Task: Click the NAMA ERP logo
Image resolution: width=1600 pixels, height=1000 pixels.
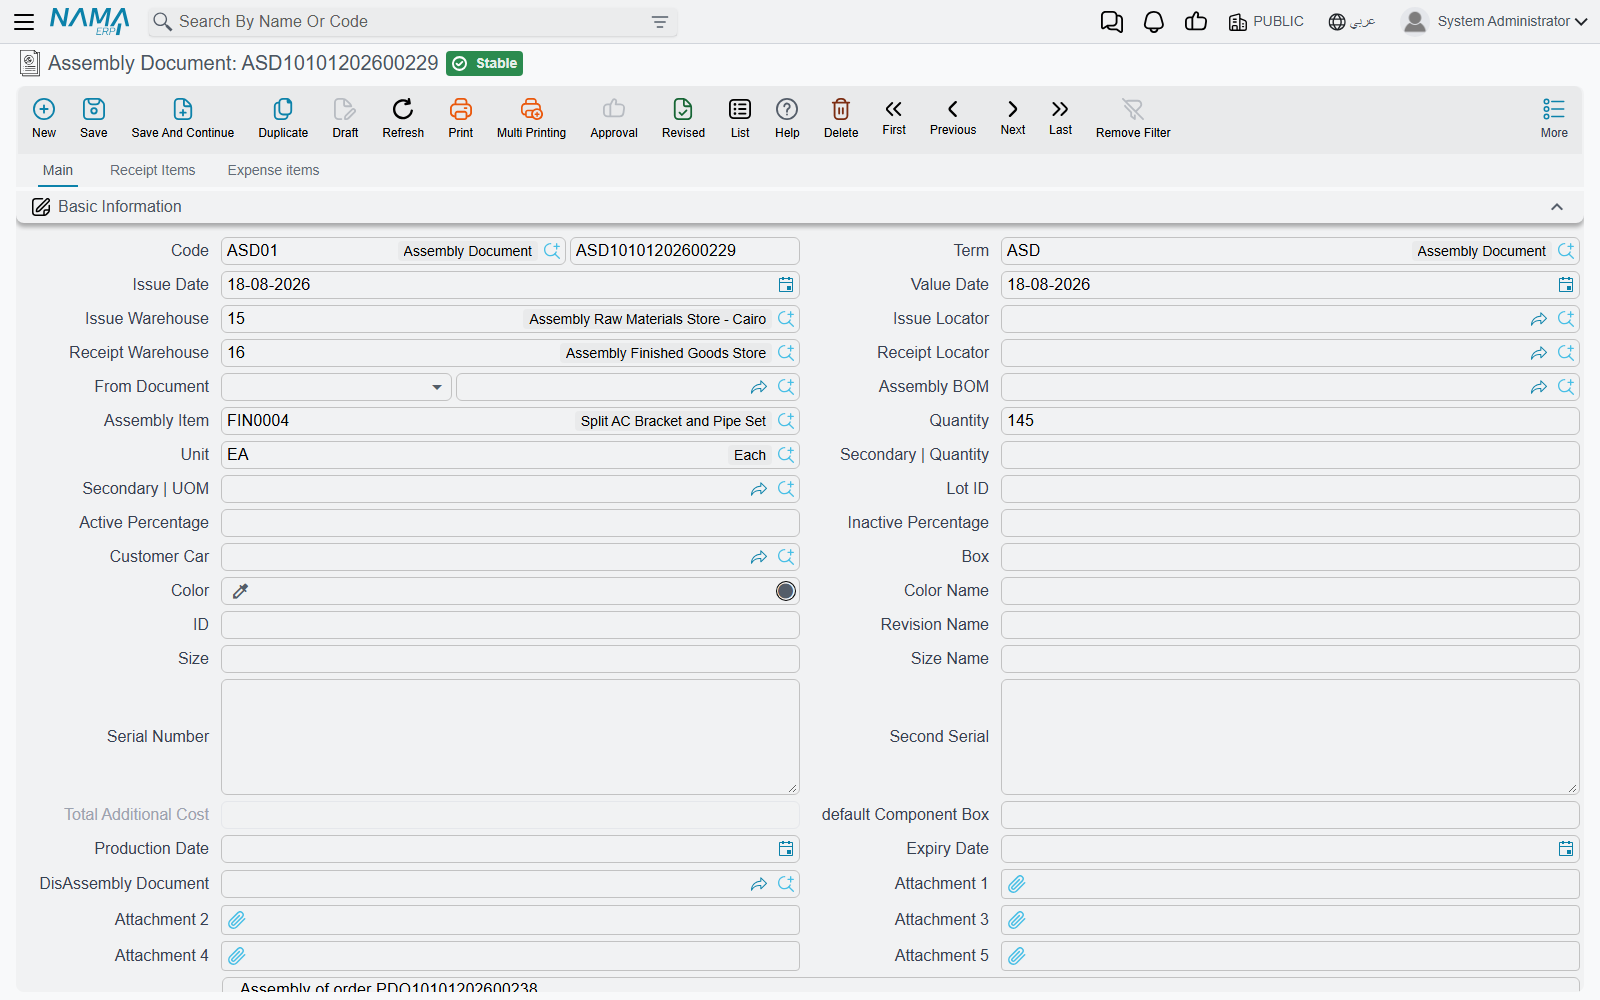Action: click(x=90, y=21)
